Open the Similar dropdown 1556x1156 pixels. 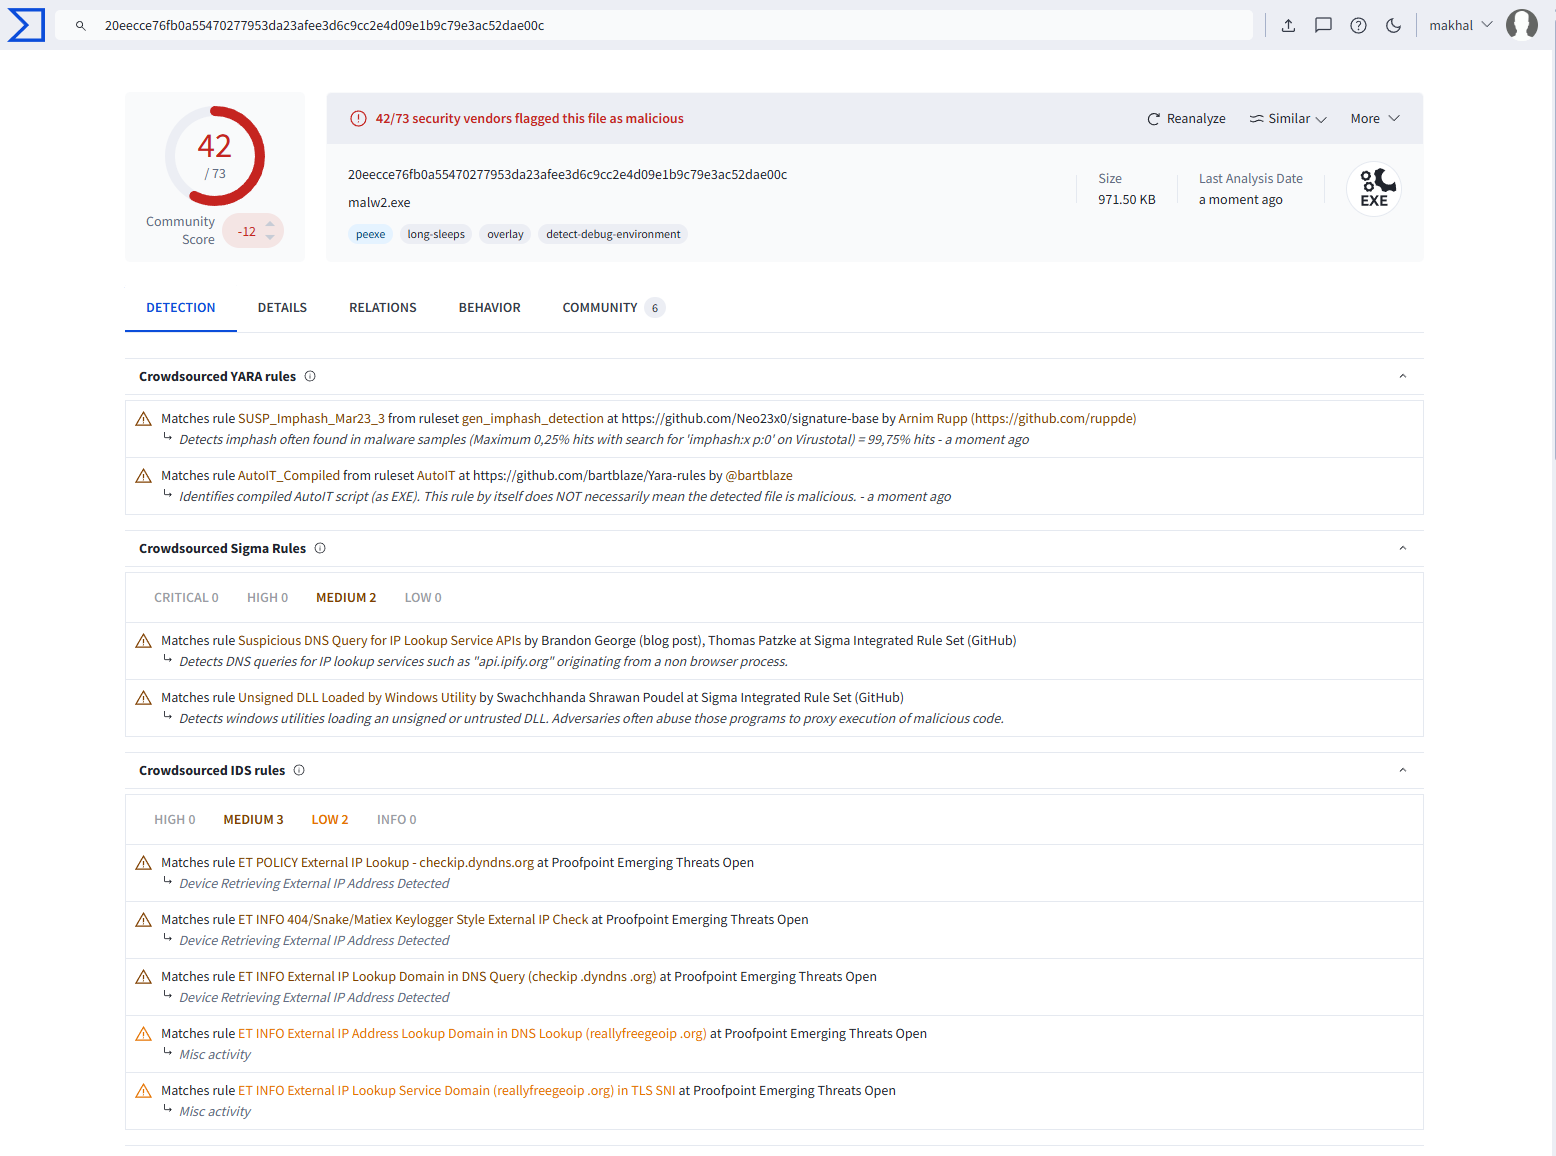point(1288,118)
